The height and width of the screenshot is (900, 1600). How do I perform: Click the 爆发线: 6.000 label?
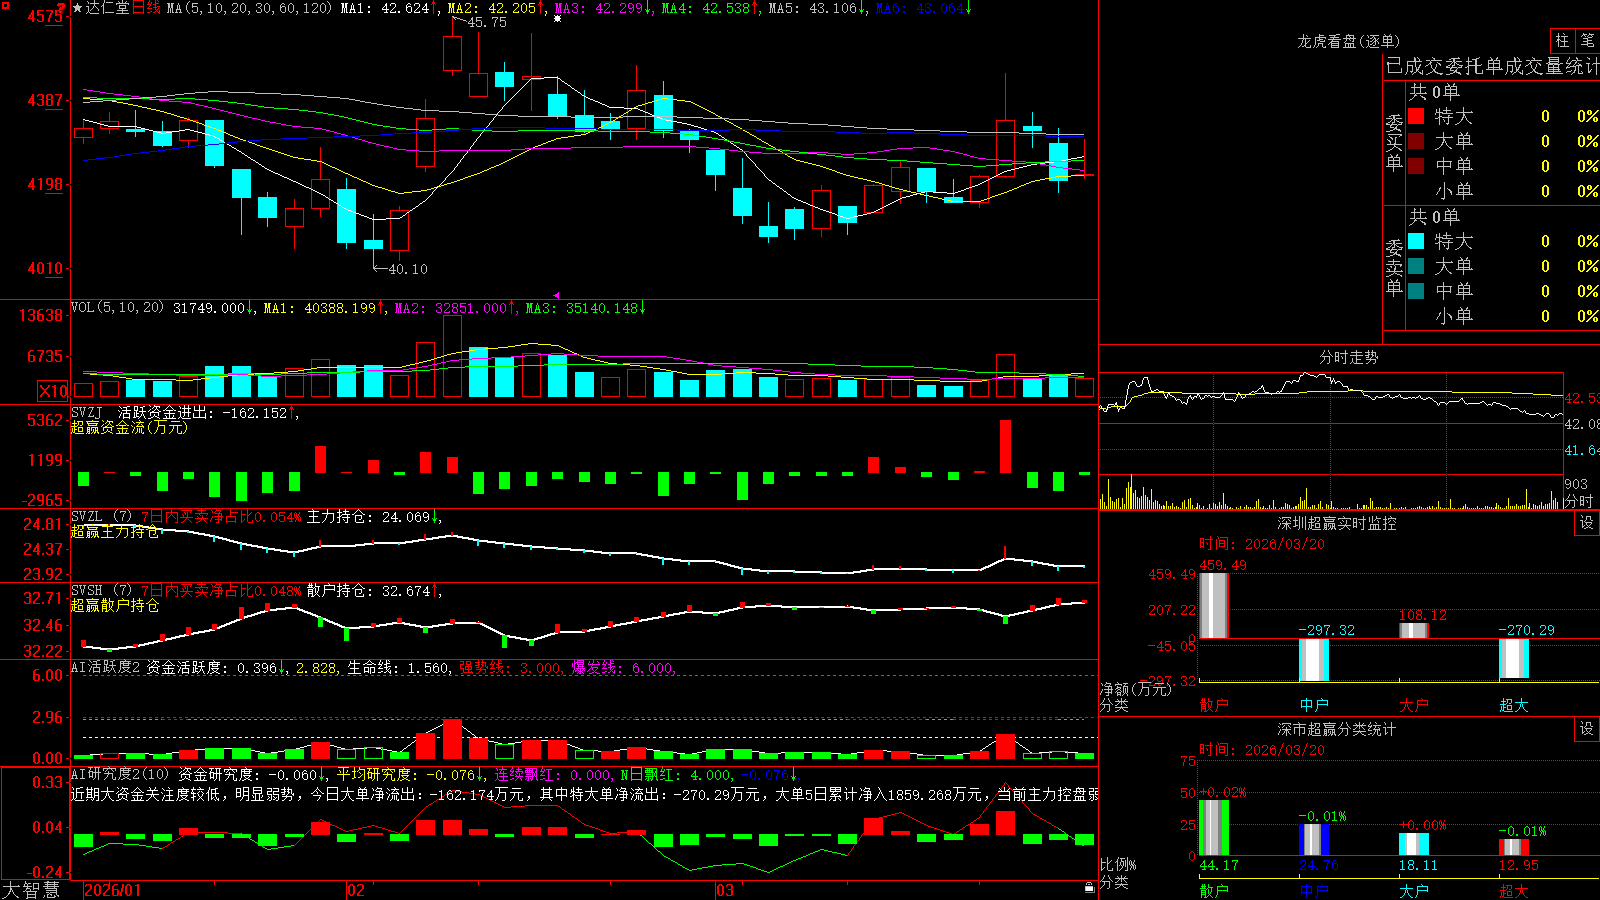(622, 668)
